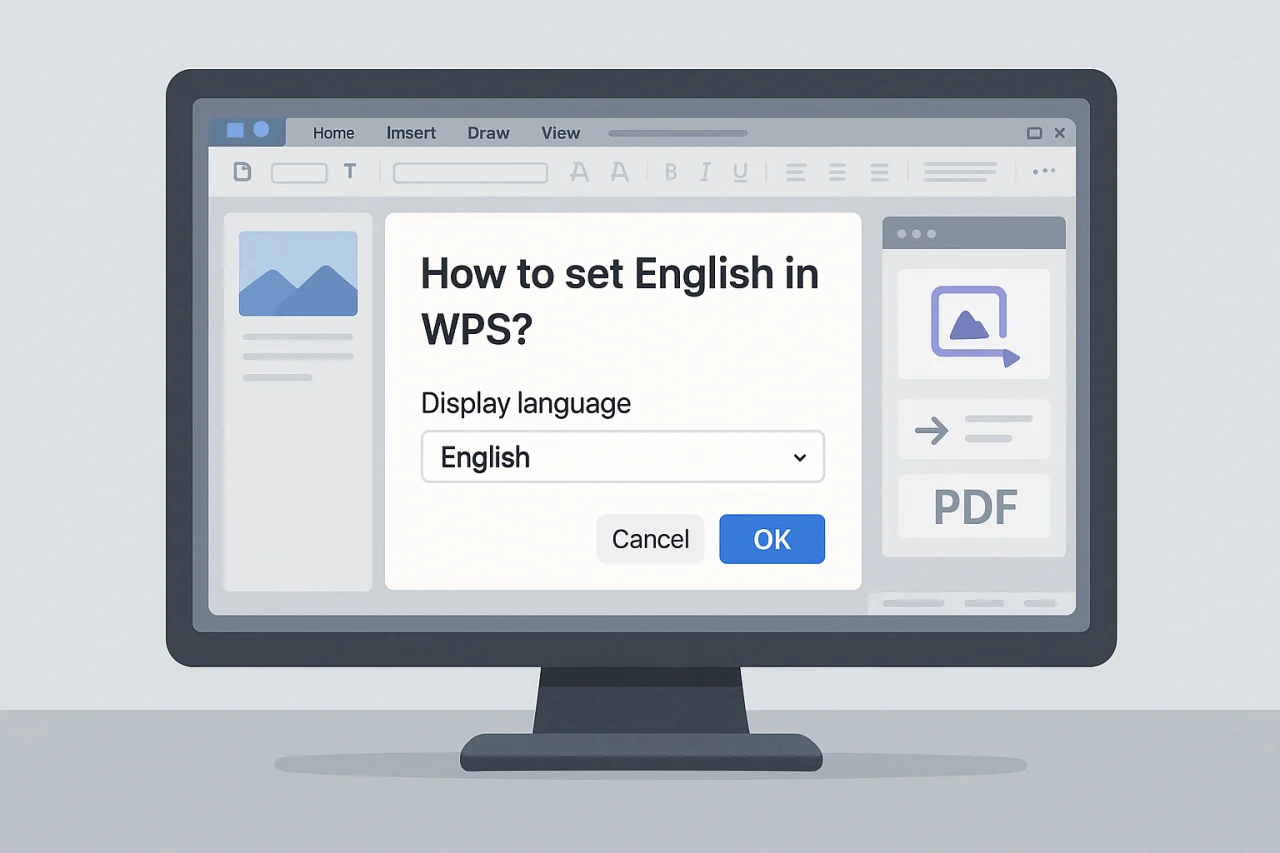Screen dimensions: 1280x853
Task: Select the PDF option in right panel
Action: click(x=974, y=507)
